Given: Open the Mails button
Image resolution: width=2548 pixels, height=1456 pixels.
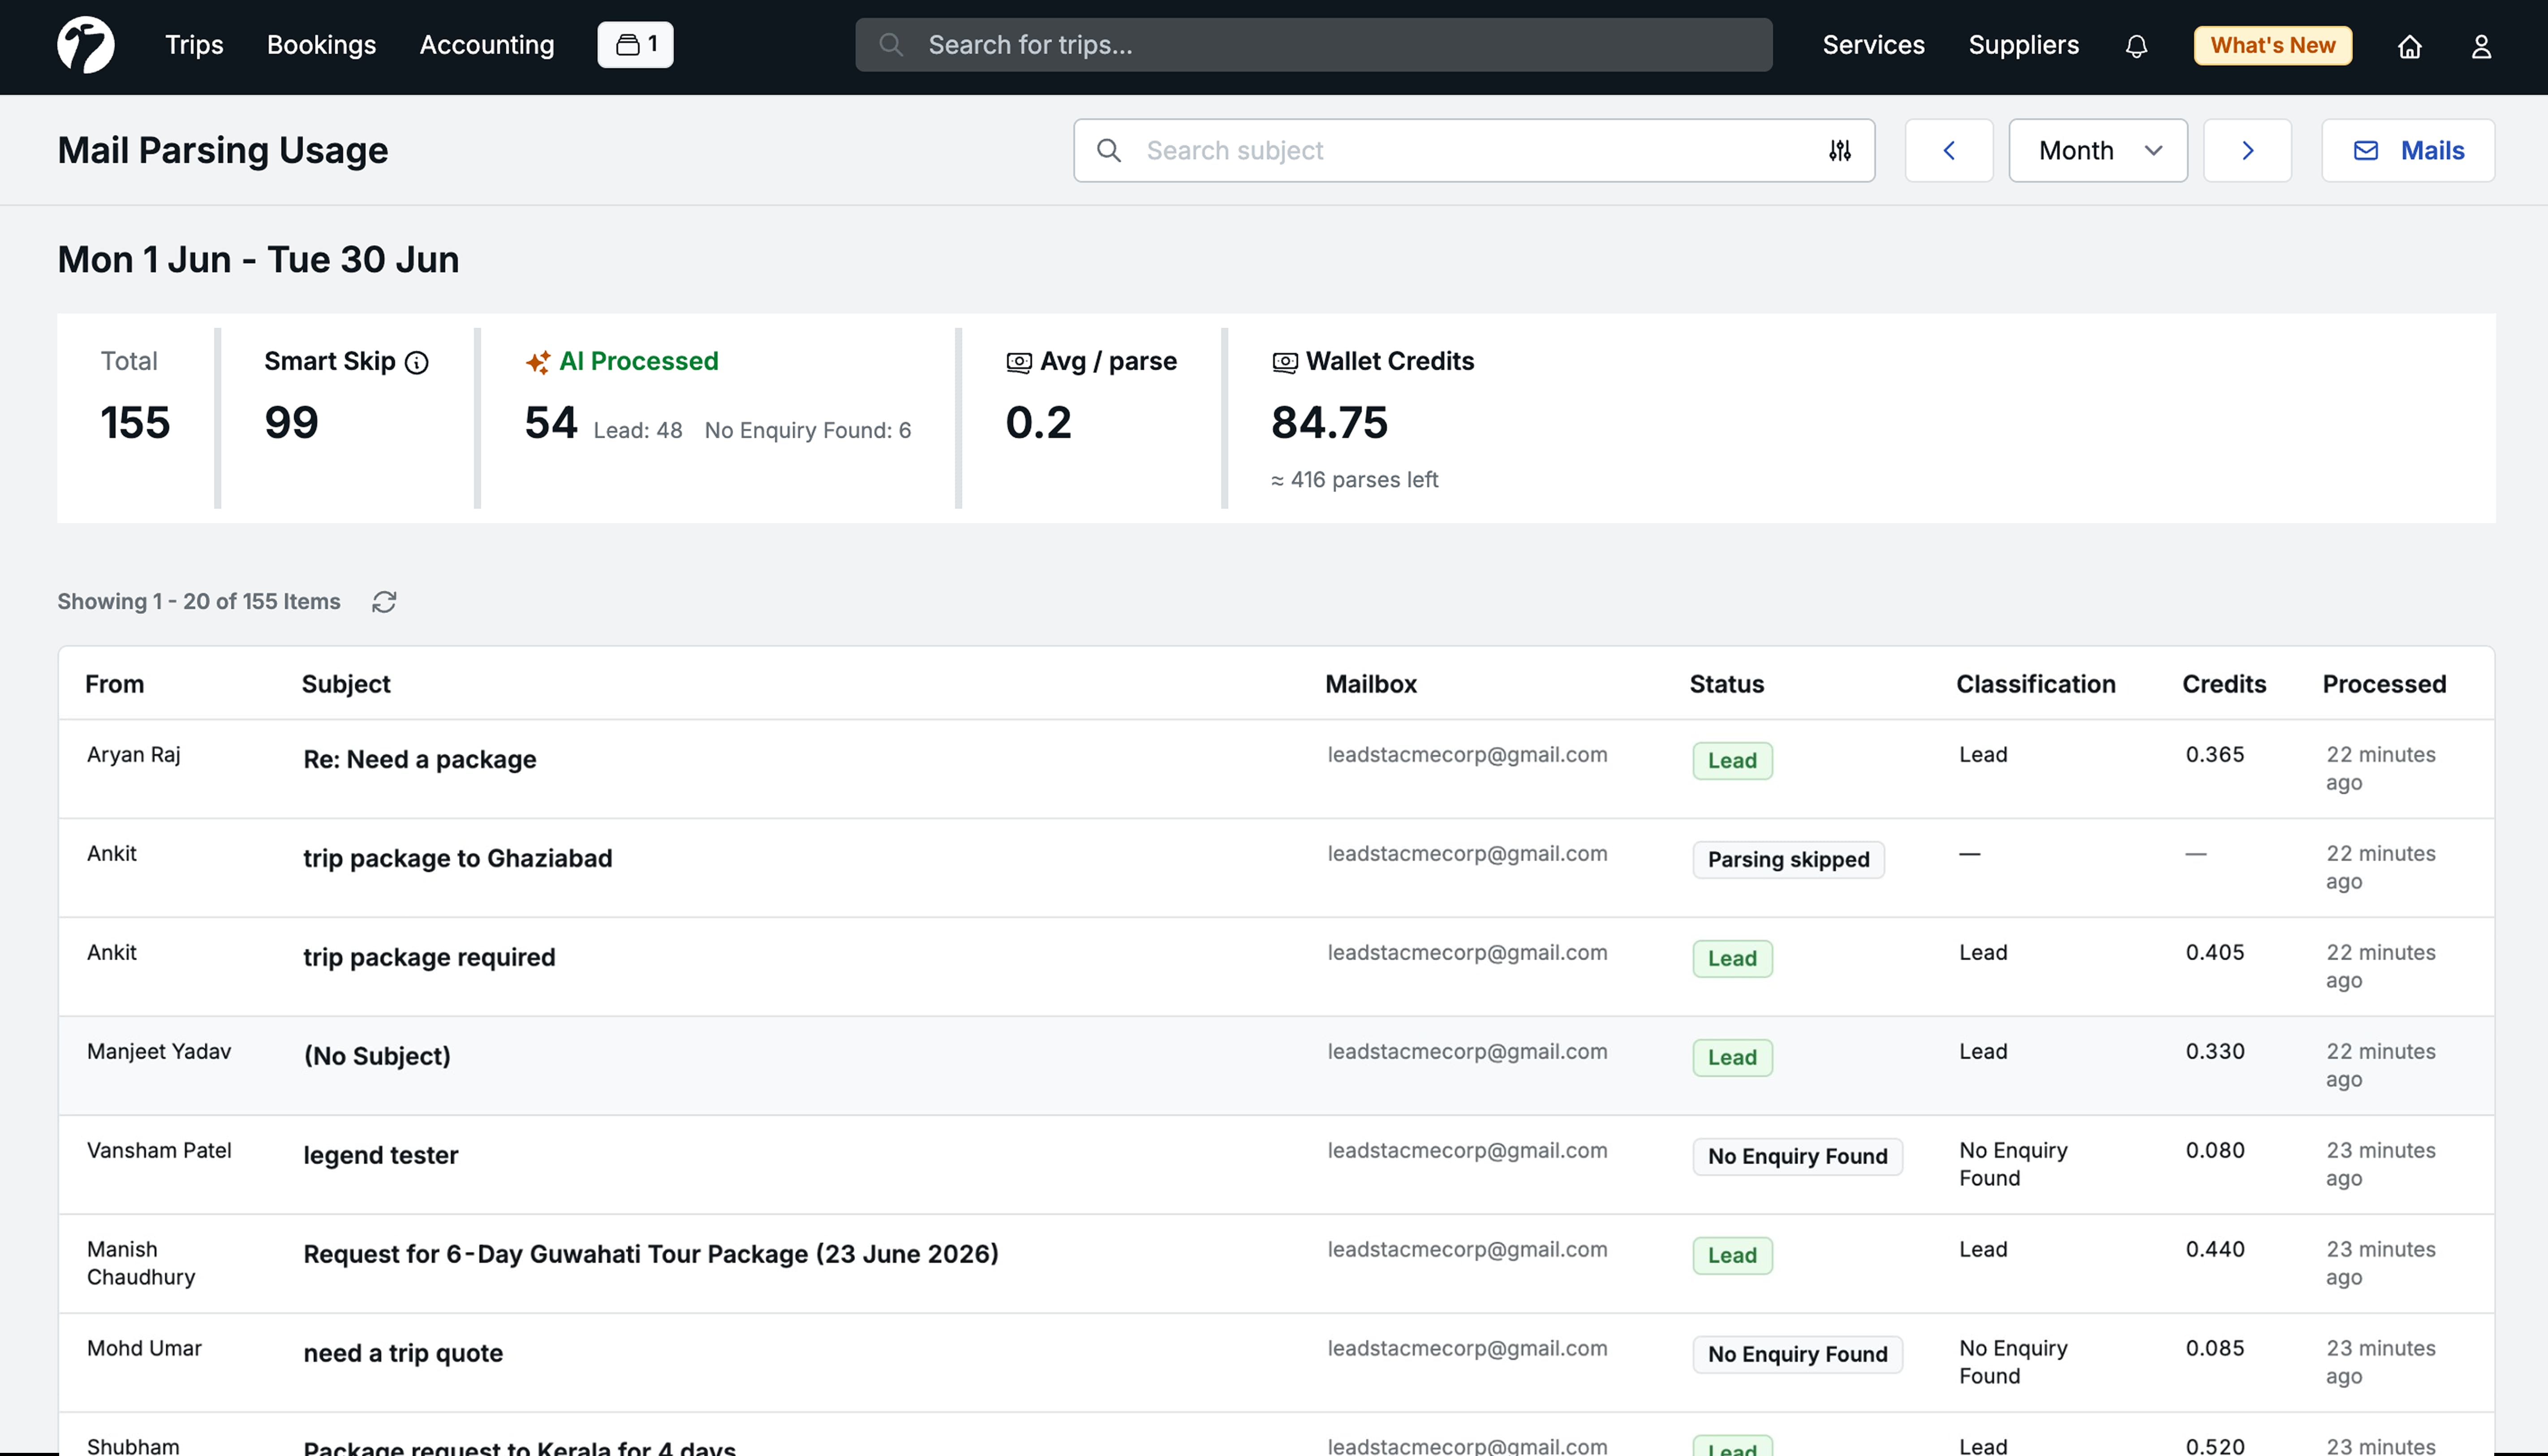Looking at the screenshot, I should pos(2408,151).
